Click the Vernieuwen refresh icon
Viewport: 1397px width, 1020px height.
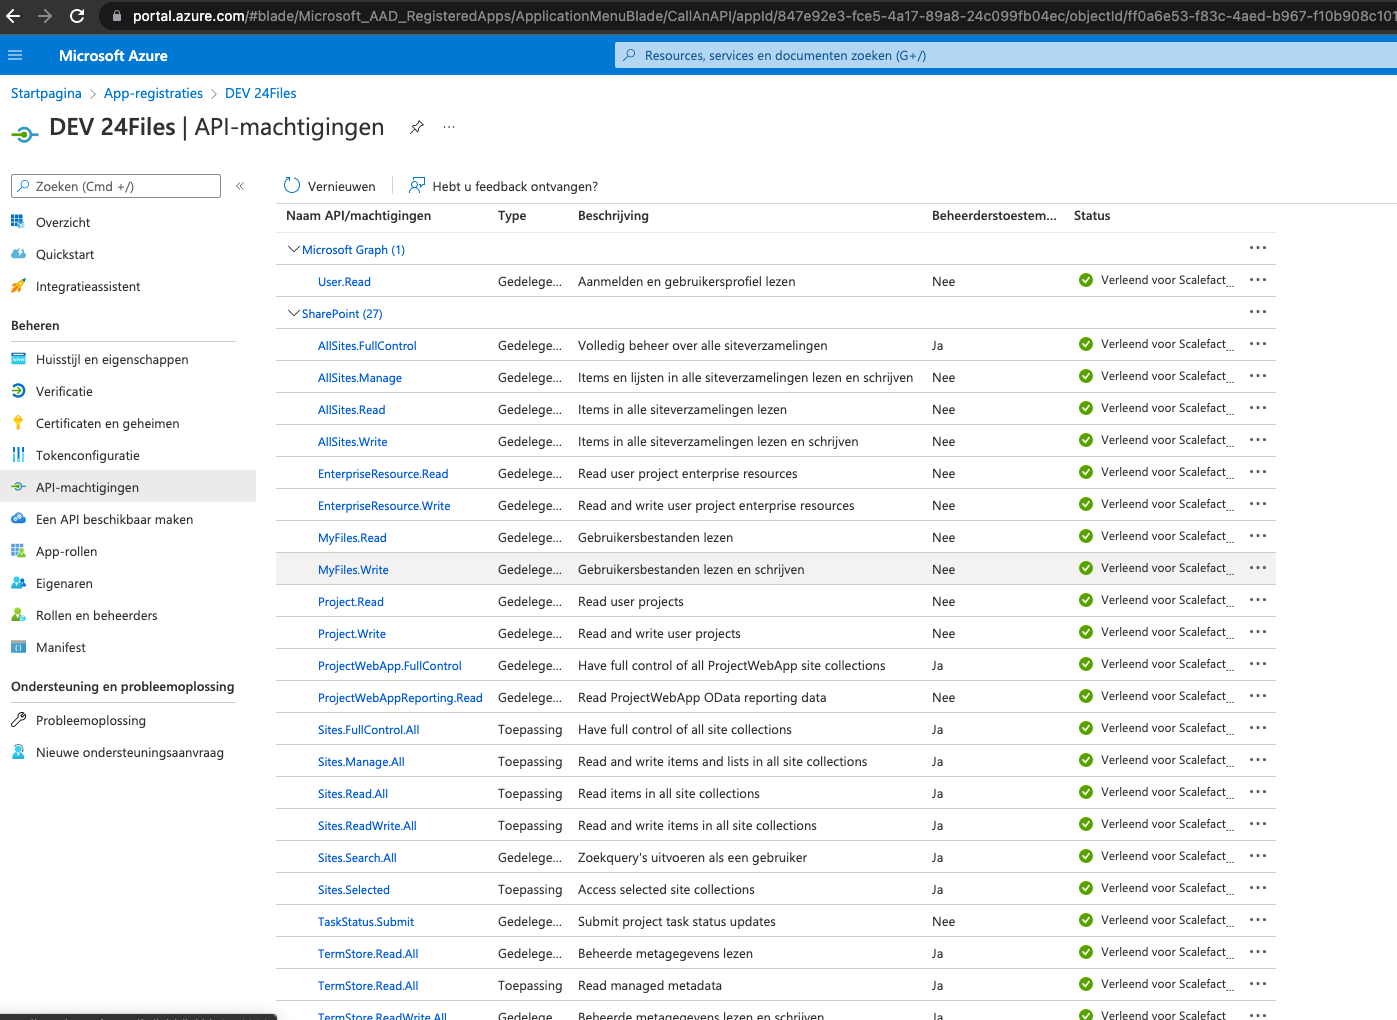(292, 186)
